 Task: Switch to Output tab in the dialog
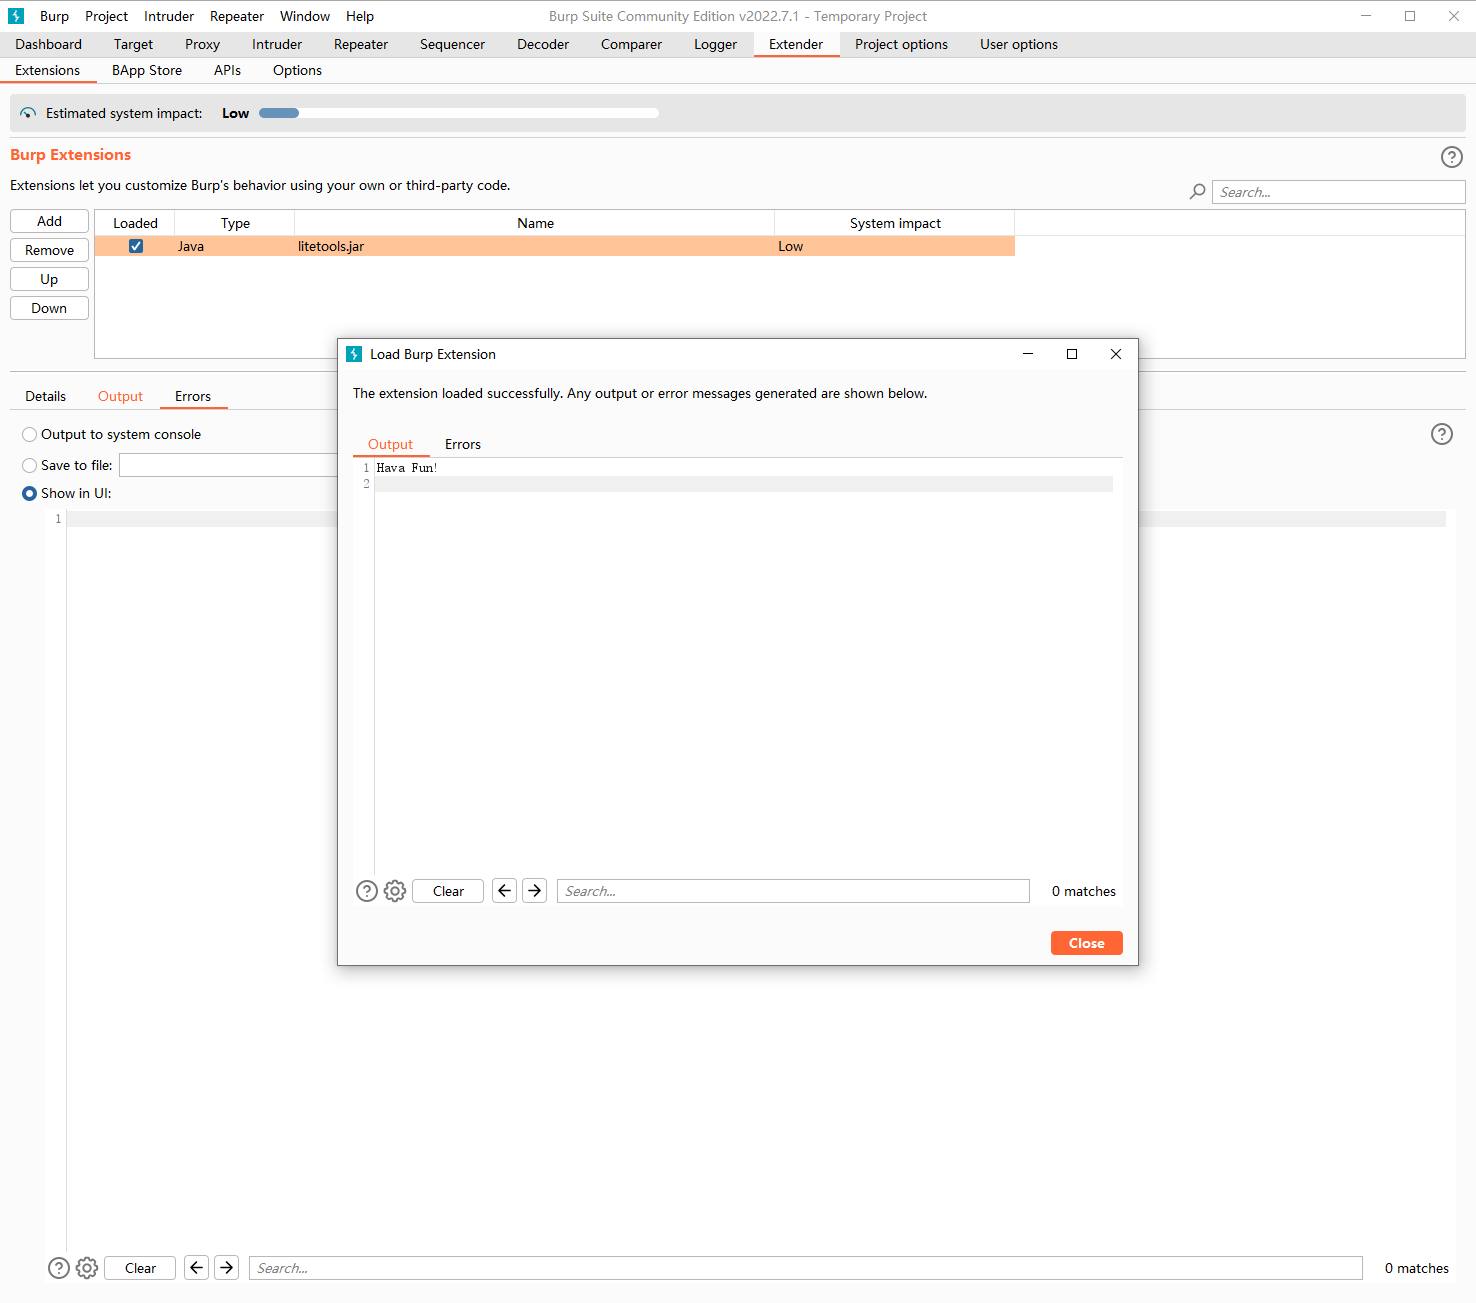(x=390, y=444)
